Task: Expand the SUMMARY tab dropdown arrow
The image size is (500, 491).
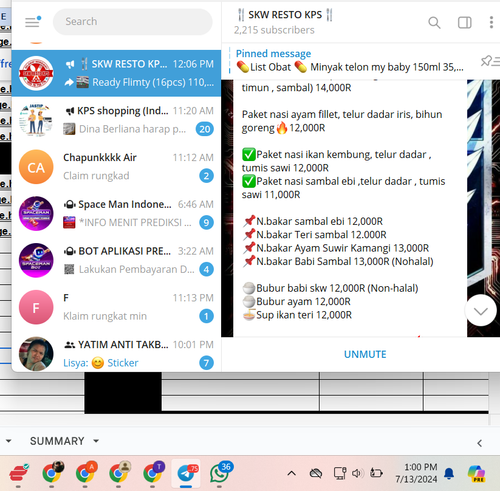Action: point(96,441)
